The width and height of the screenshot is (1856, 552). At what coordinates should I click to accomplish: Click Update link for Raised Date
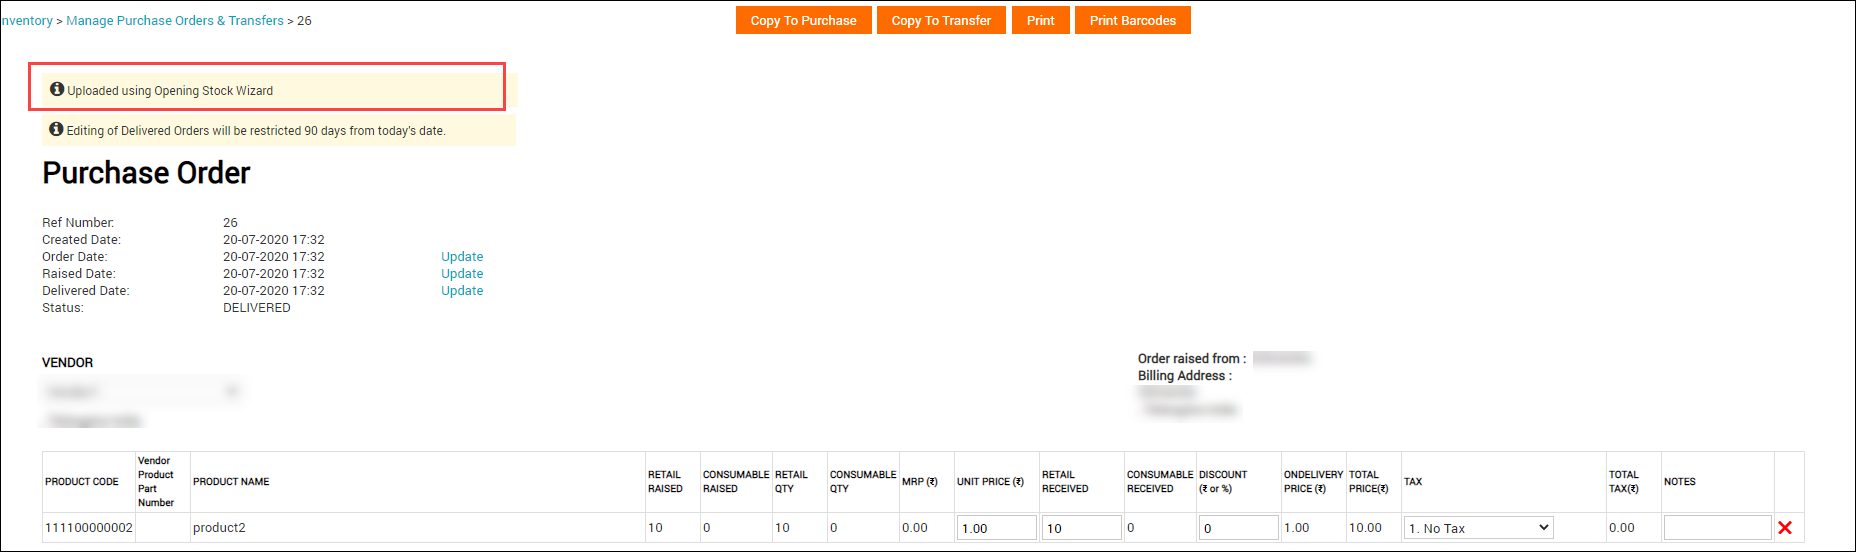[462, 274]
